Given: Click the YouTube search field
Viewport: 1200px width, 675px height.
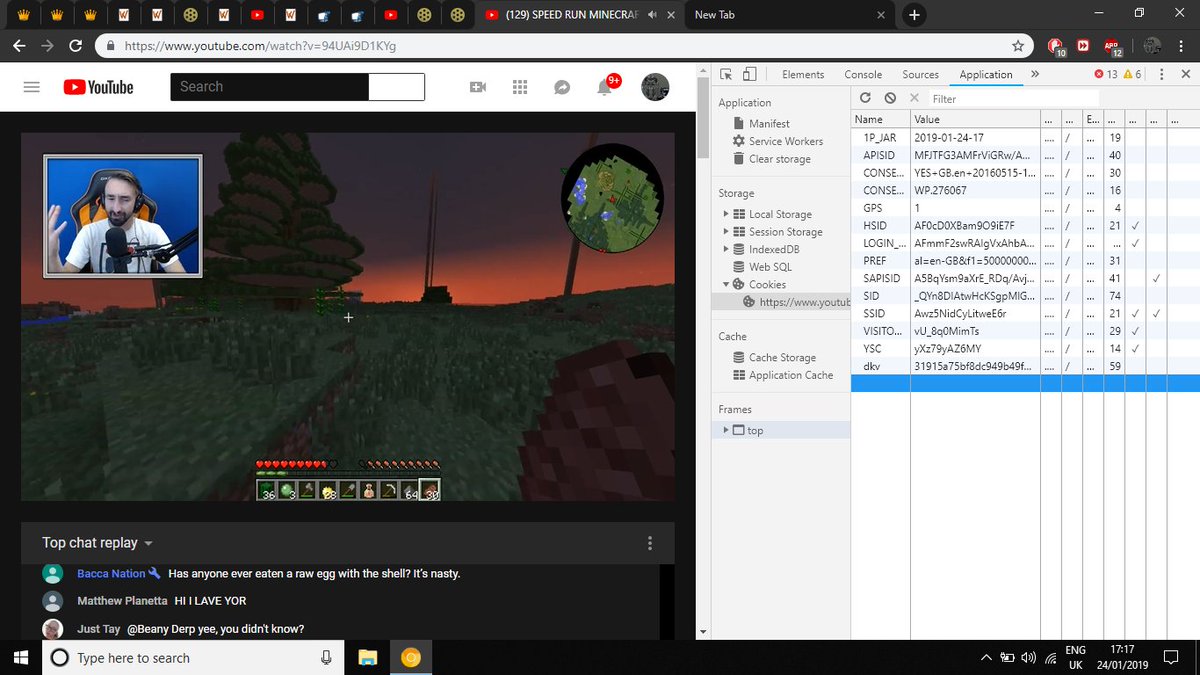Looking at the screenshot, I should 269,87.
